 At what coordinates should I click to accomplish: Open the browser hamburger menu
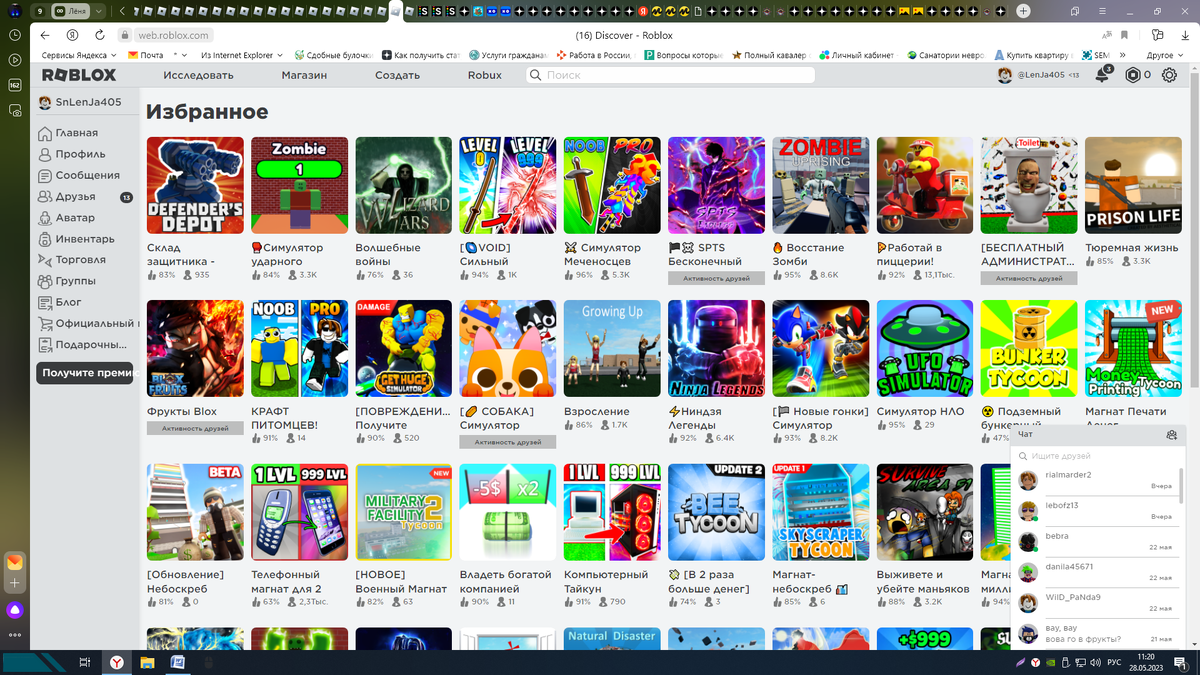click(x=1103, y=10)
